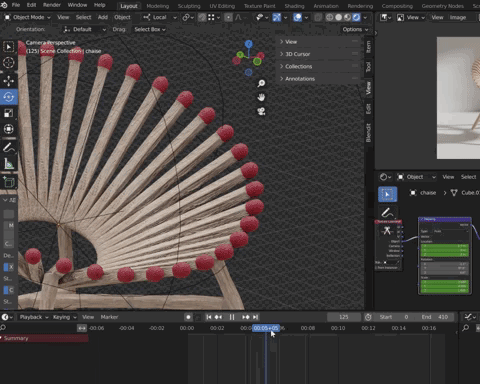Select the node editor Annotate tool

point(387,212)
